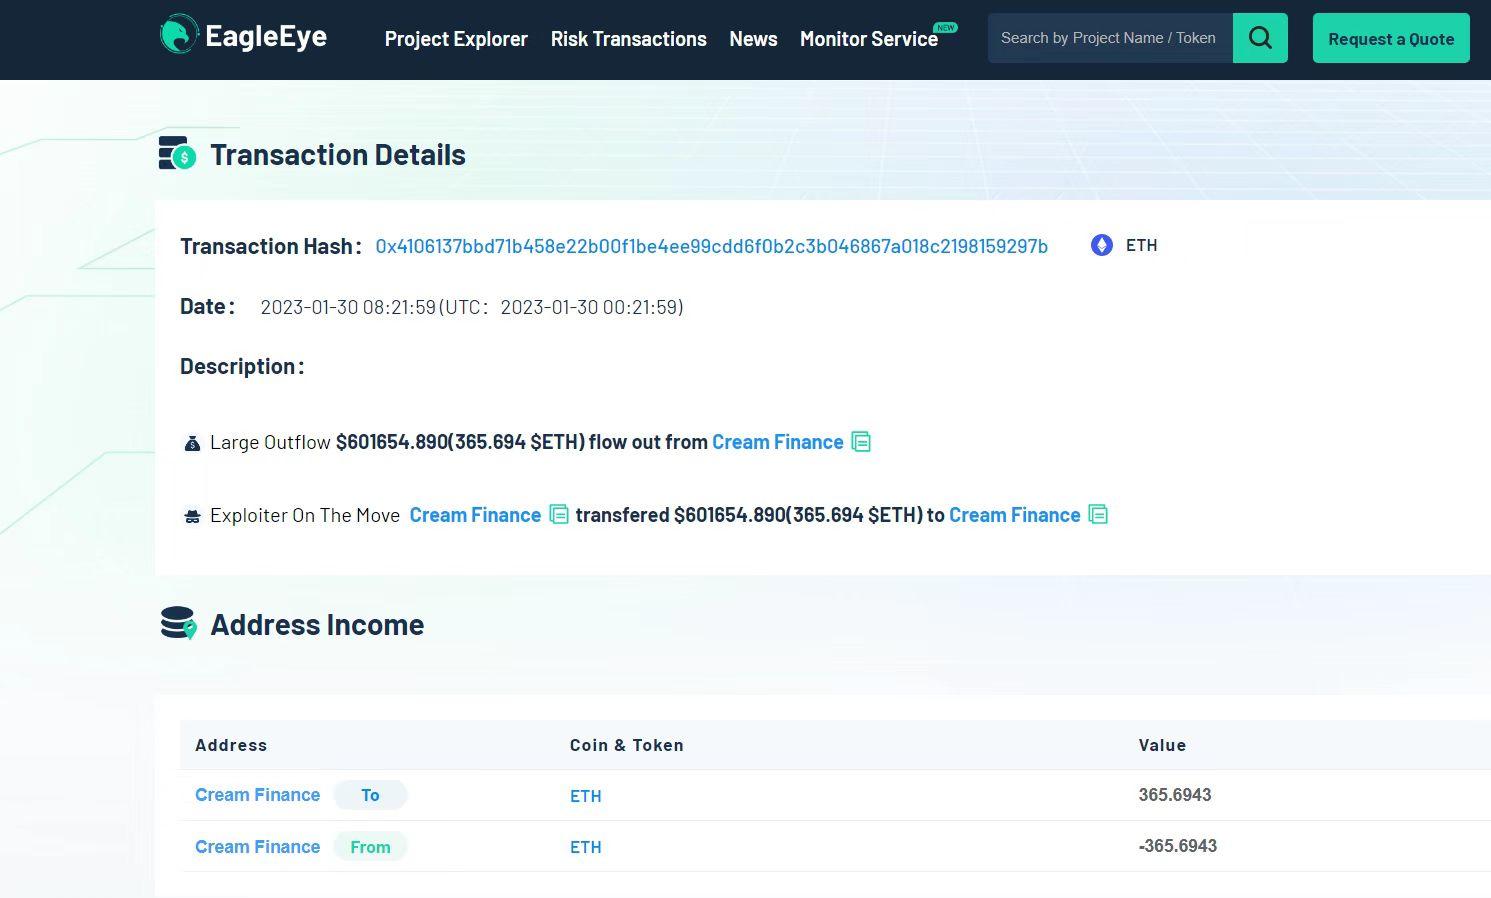Screen dimensions: 1491x898
Task: Click ETH token link in the To row
Action: 585,796
